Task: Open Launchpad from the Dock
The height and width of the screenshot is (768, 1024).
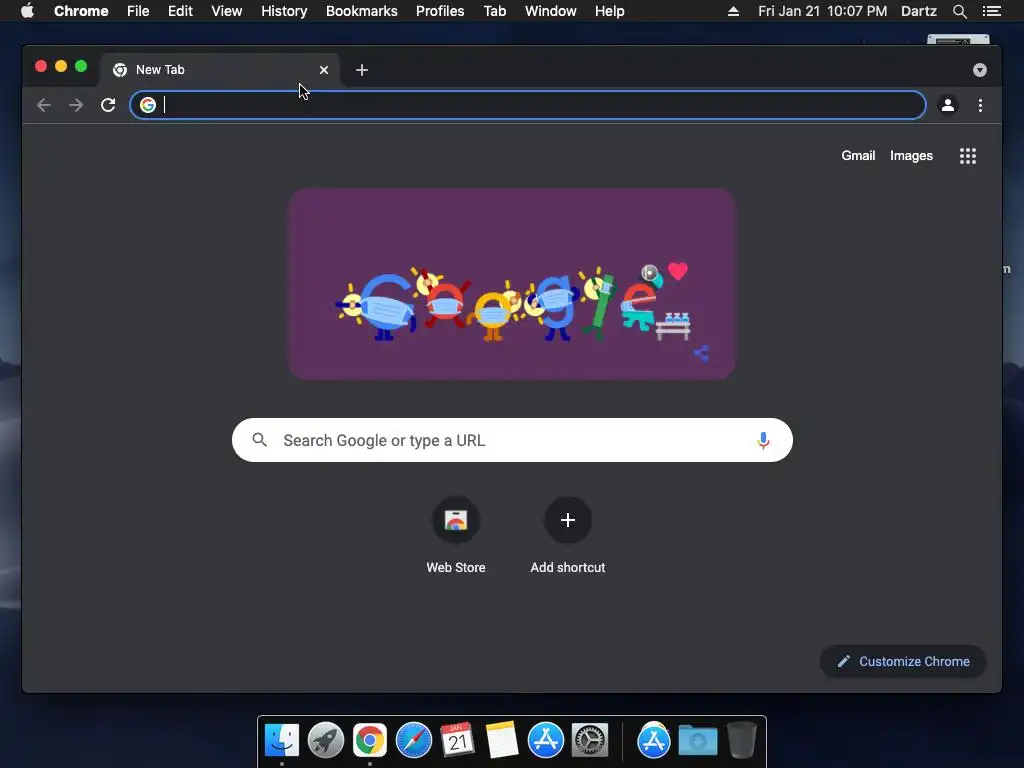Action: (325, 740)
